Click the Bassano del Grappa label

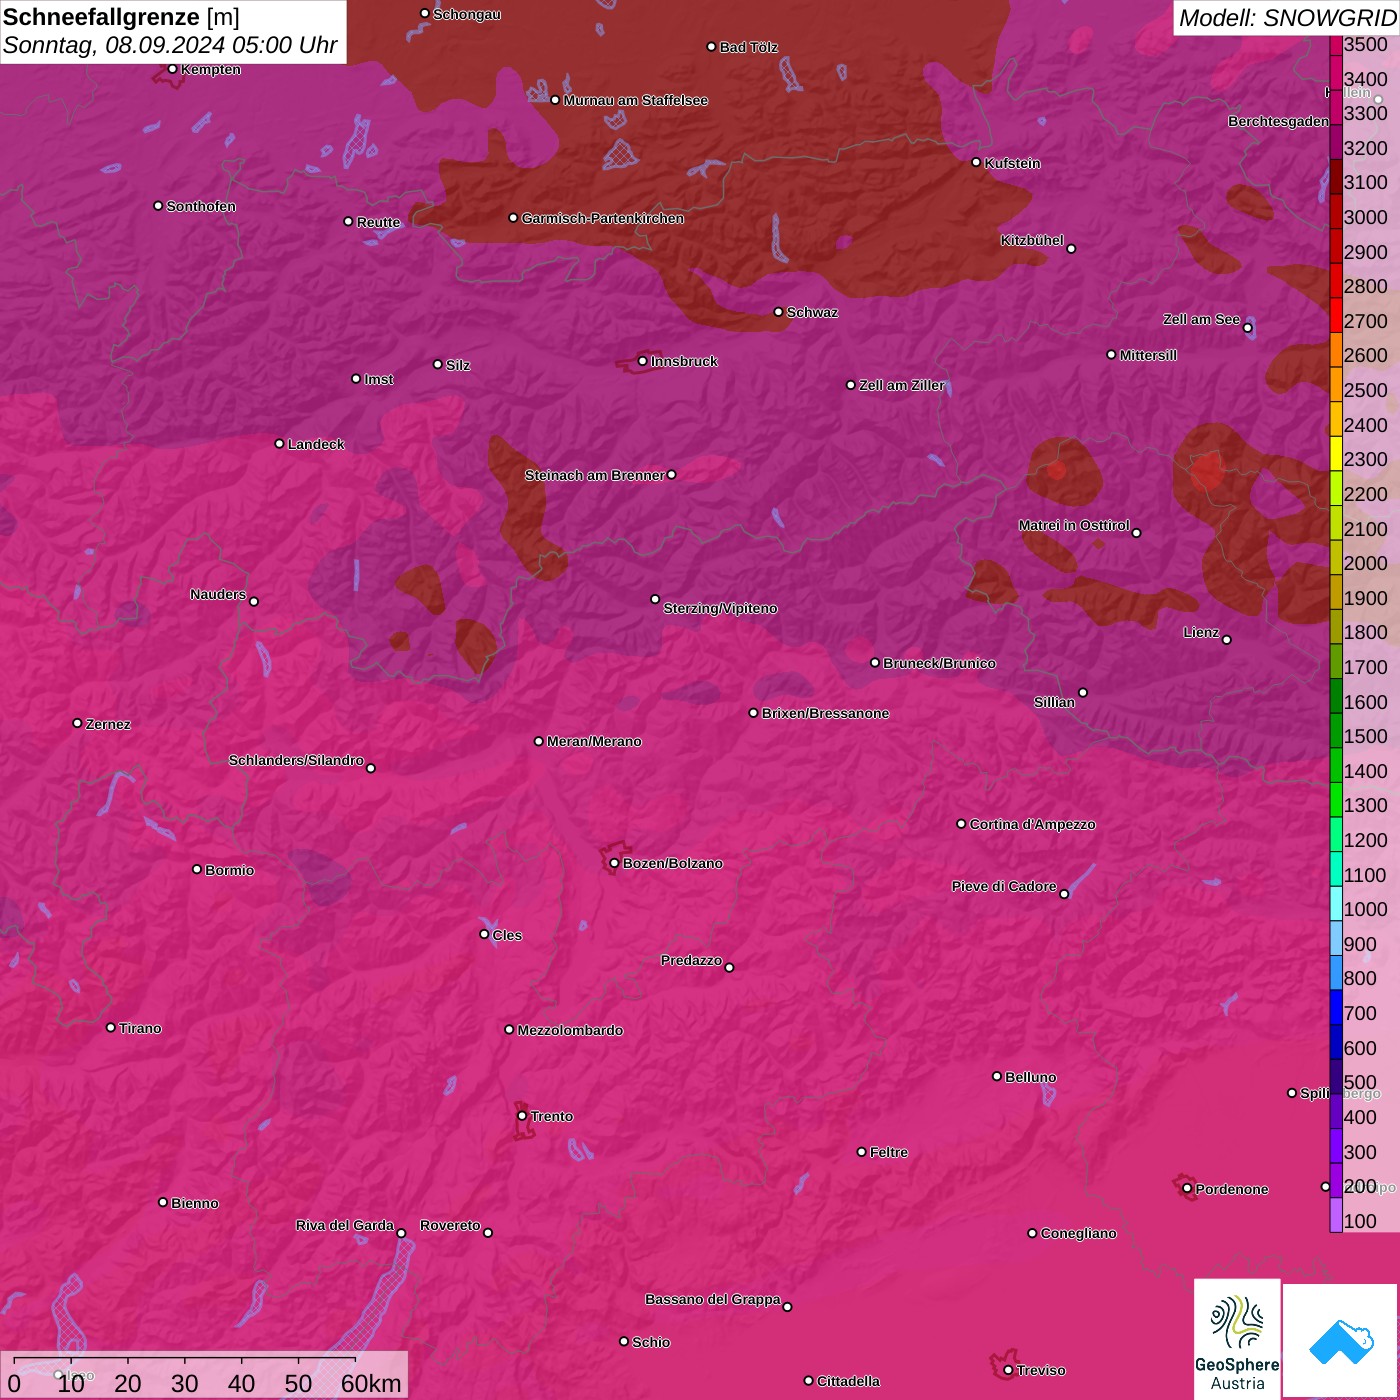pos(713,1299)
